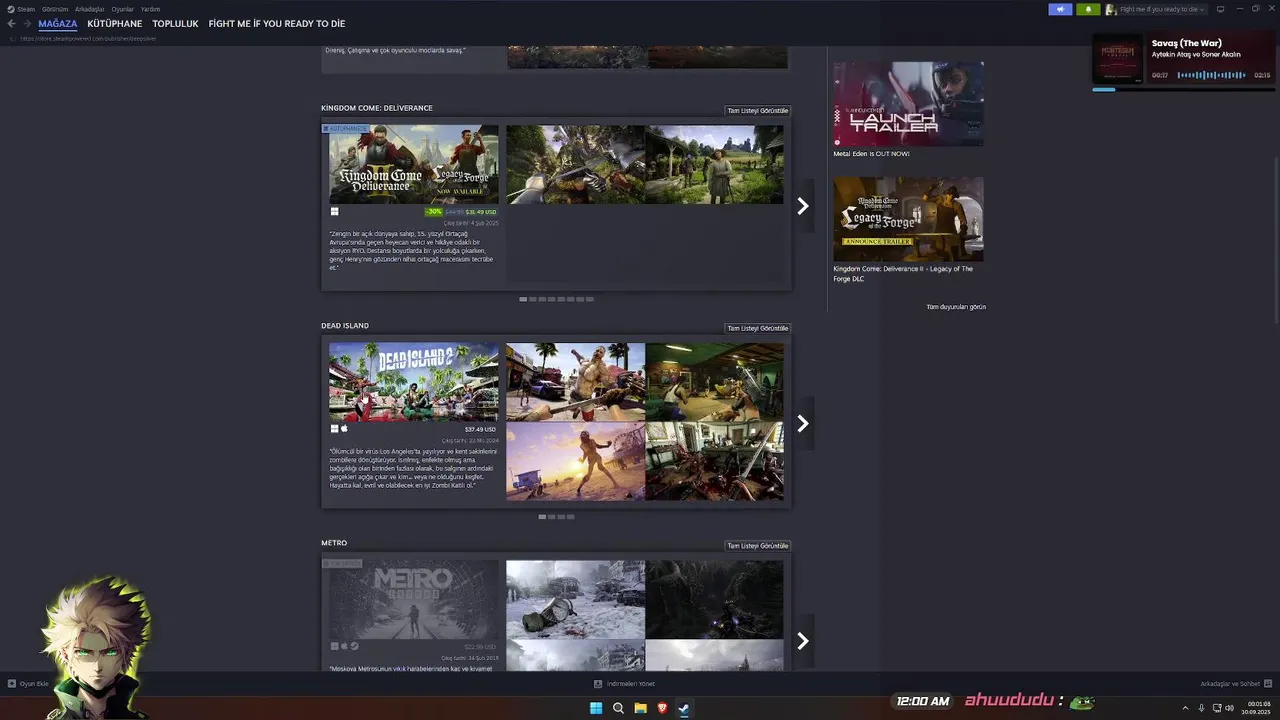The width and height of the screenshot is (1280, 720).
Task: Click the Apple platform icon under Dead Island 2
Action: pyautogui.click(x=344, y=428)
